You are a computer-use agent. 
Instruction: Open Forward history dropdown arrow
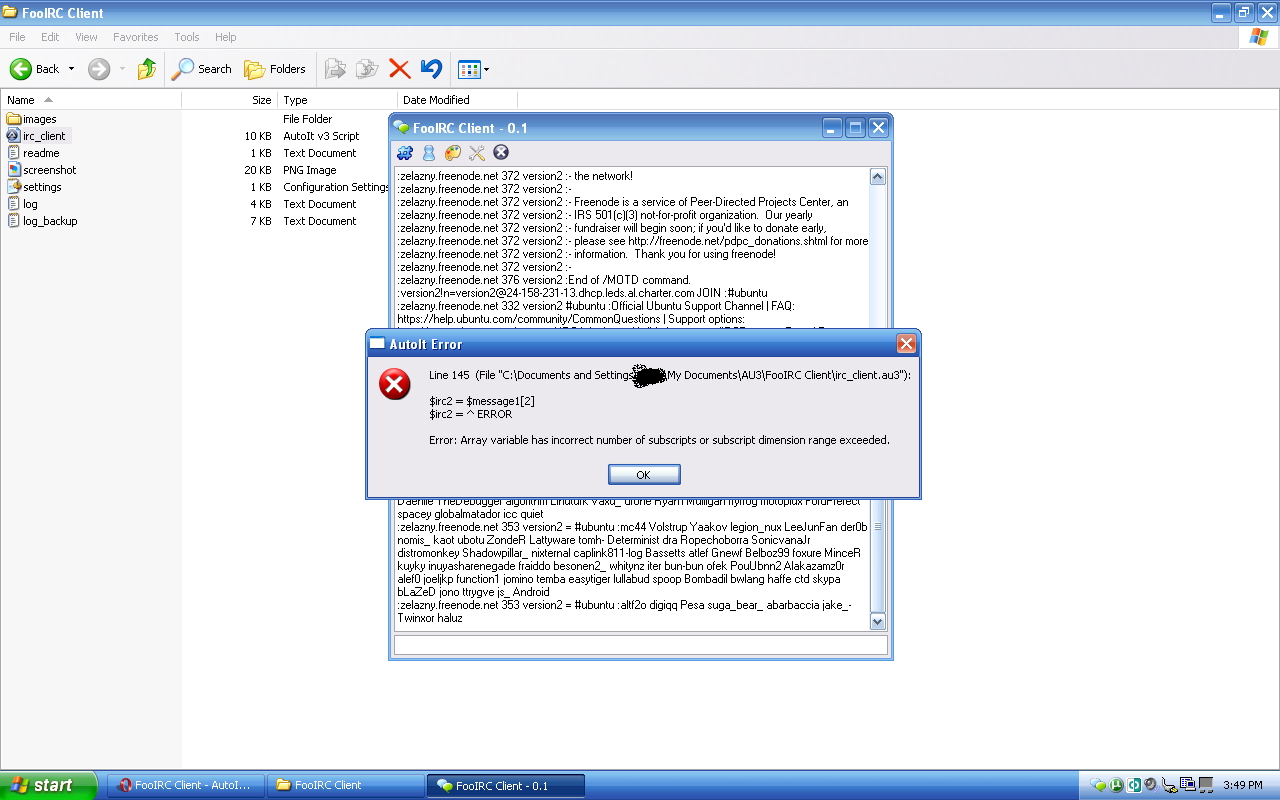122,69
